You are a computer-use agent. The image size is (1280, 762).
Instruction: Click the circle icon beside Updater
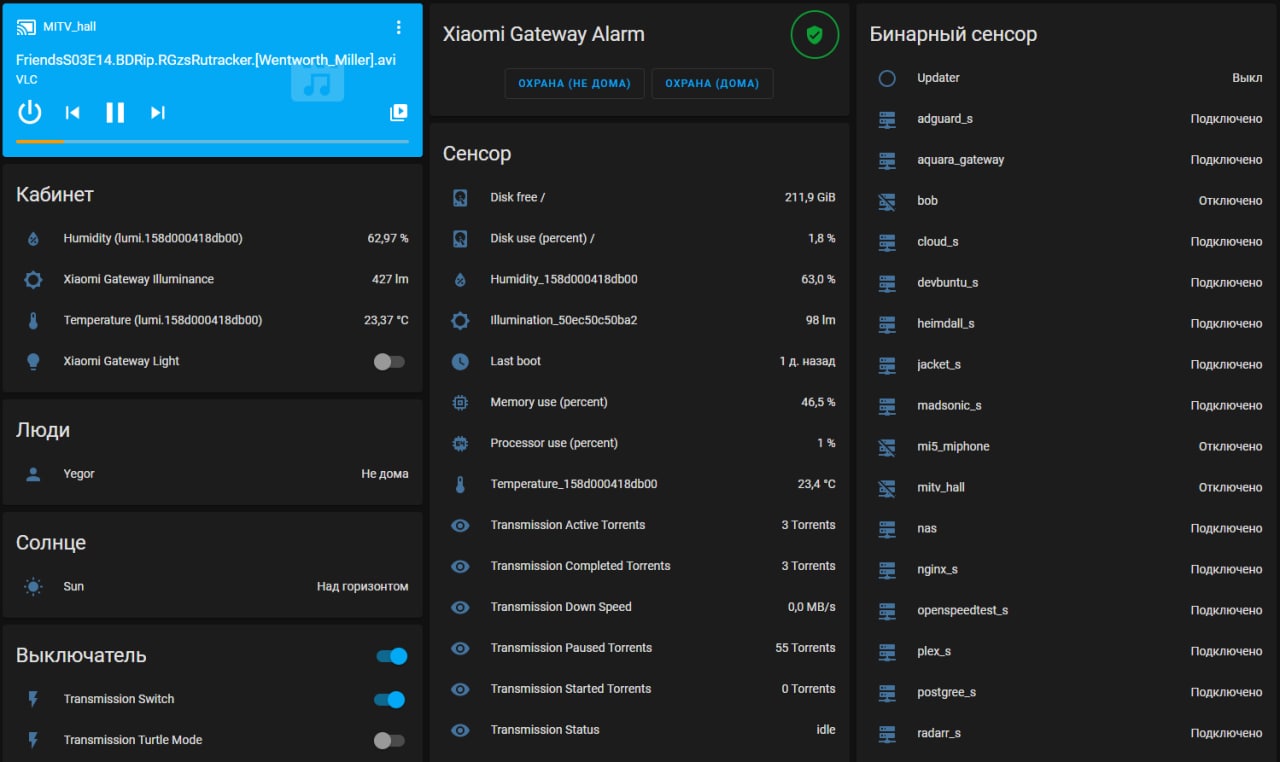(887, 78)
